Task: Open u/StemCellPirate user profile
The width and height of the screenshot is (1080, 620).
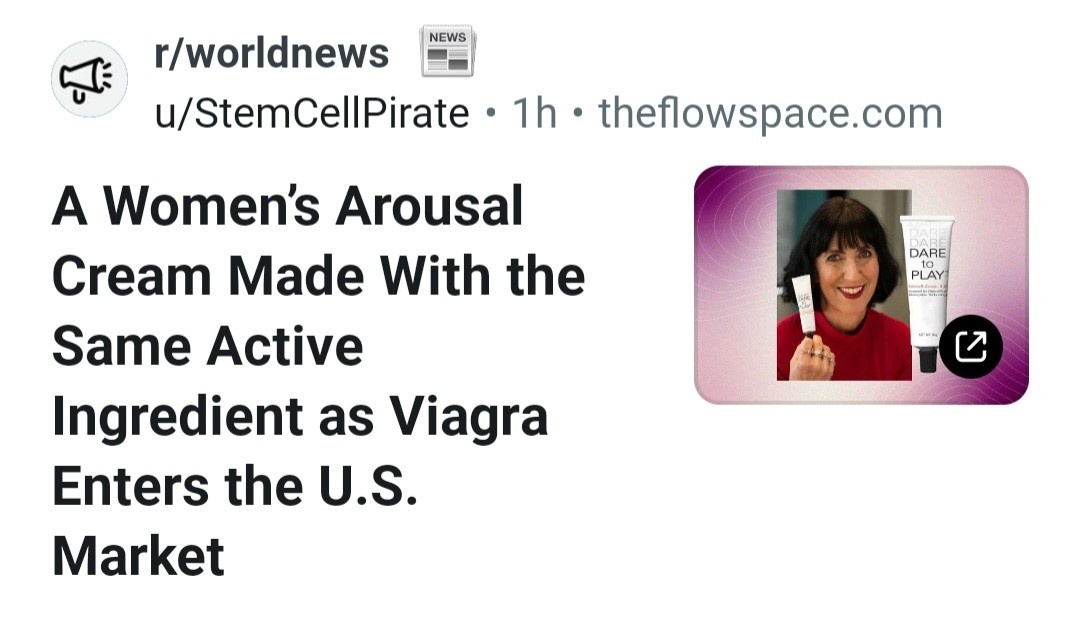Action: [311, 114]
